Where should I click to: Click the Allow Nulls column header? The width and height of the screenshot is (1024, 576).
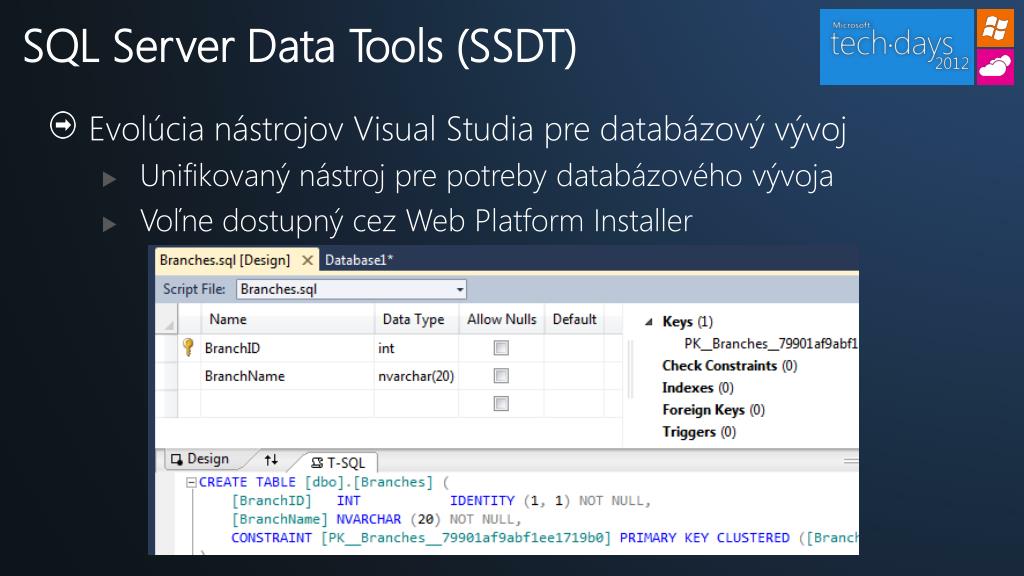click(x=502, y=319)
